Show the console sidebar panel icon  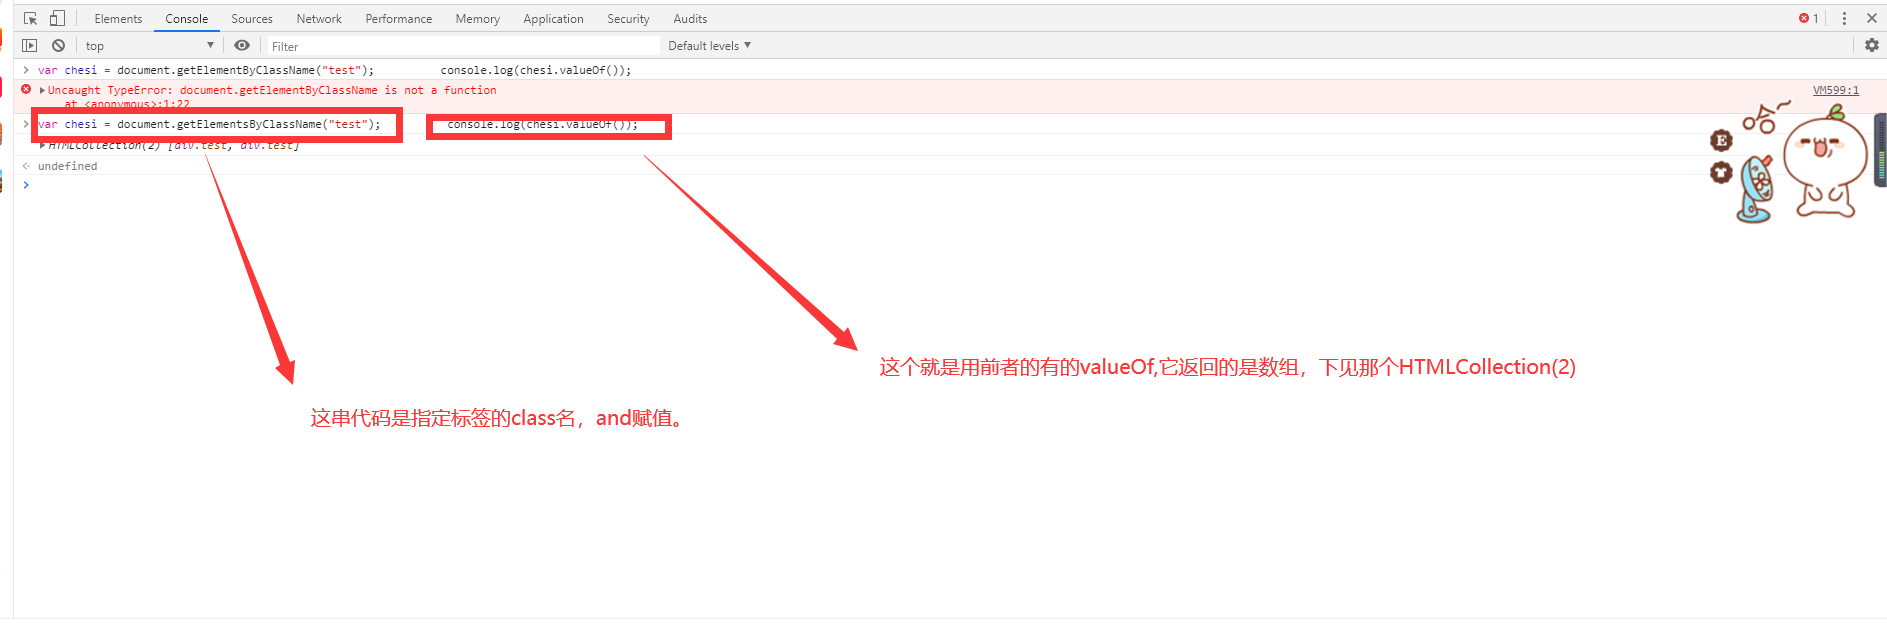click(x=30, y=45)
